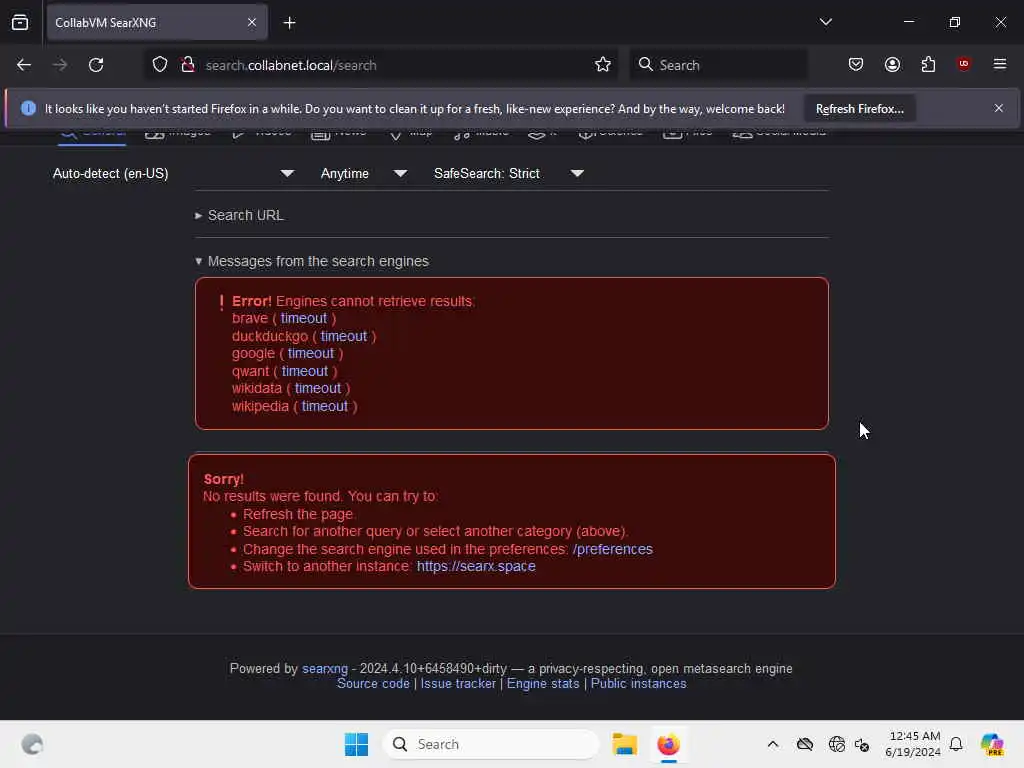1024x768 pixels.
Task: Reload the current page
Action: (96, 65)
